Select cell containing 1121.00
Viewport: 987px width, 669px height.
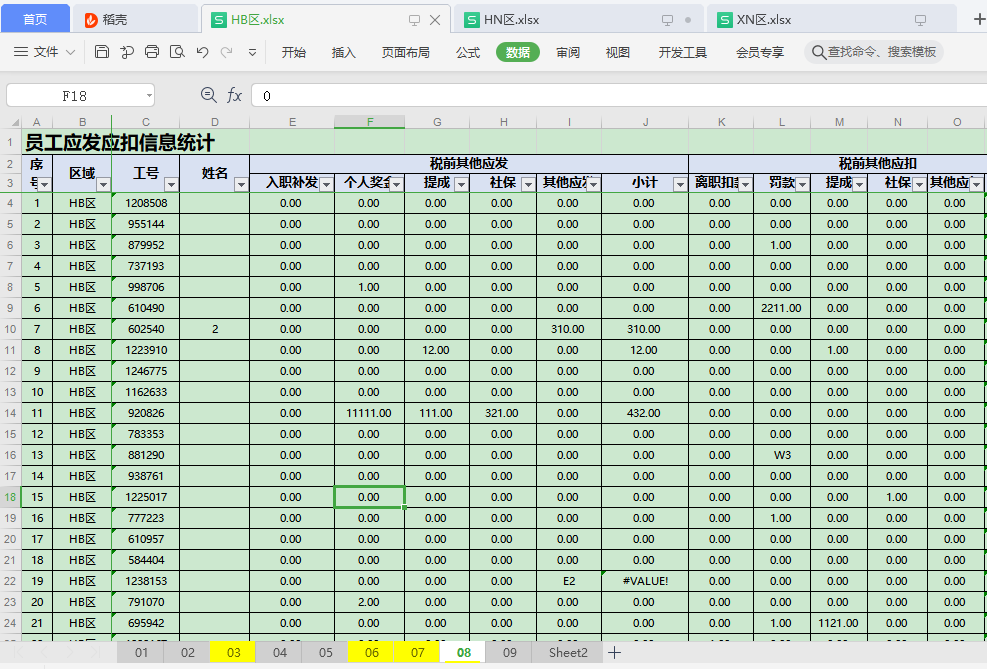click(838, 623)
